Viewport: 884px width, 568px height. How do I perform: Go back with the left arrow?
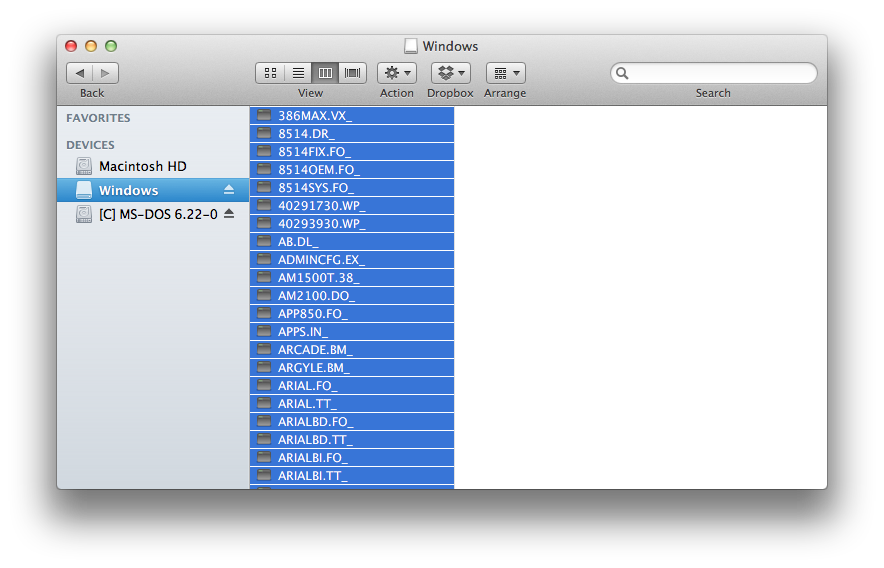(79, 73)
